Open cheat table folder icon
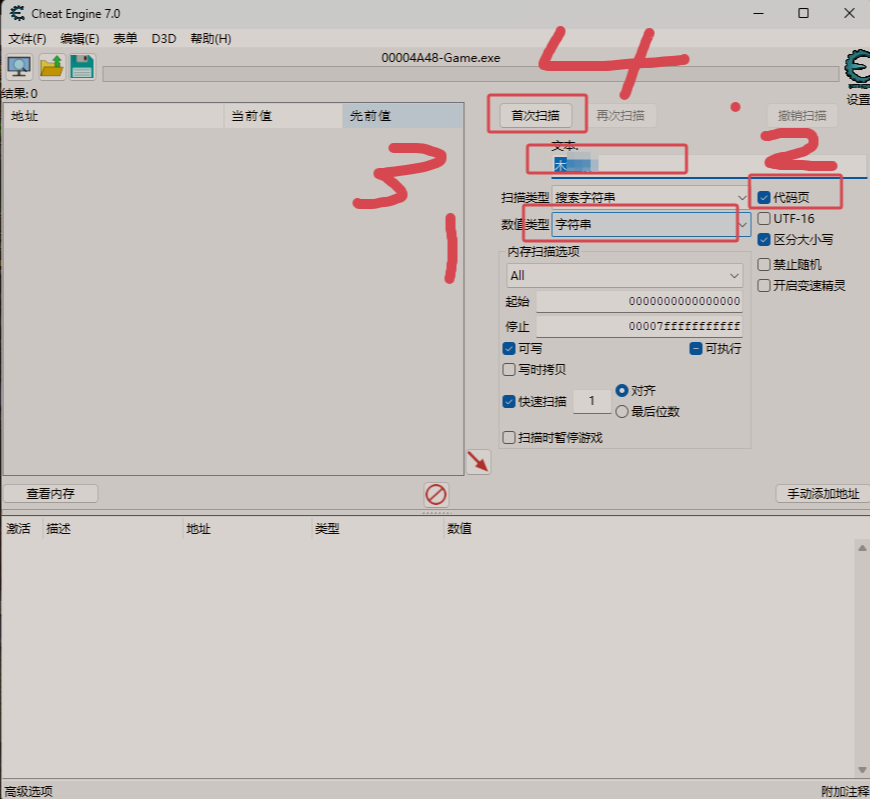The image size is (870, 799). click(x=52, y=67)
